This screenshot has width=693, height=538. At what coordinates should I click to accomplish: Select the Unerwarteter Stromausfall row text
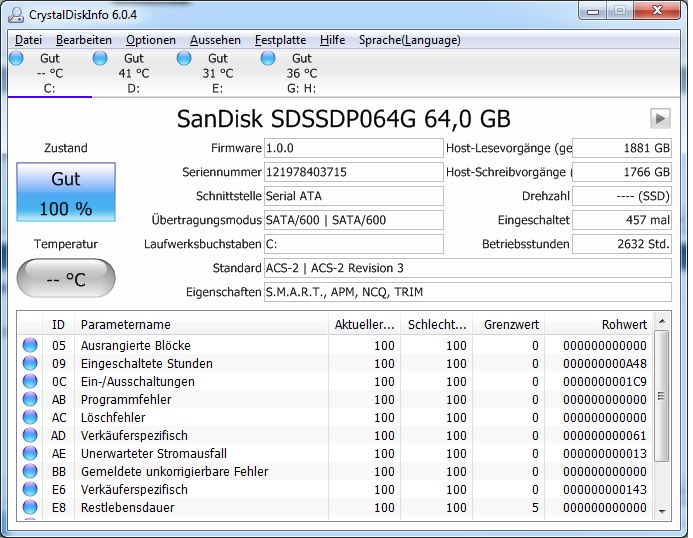tap(153, 453)
